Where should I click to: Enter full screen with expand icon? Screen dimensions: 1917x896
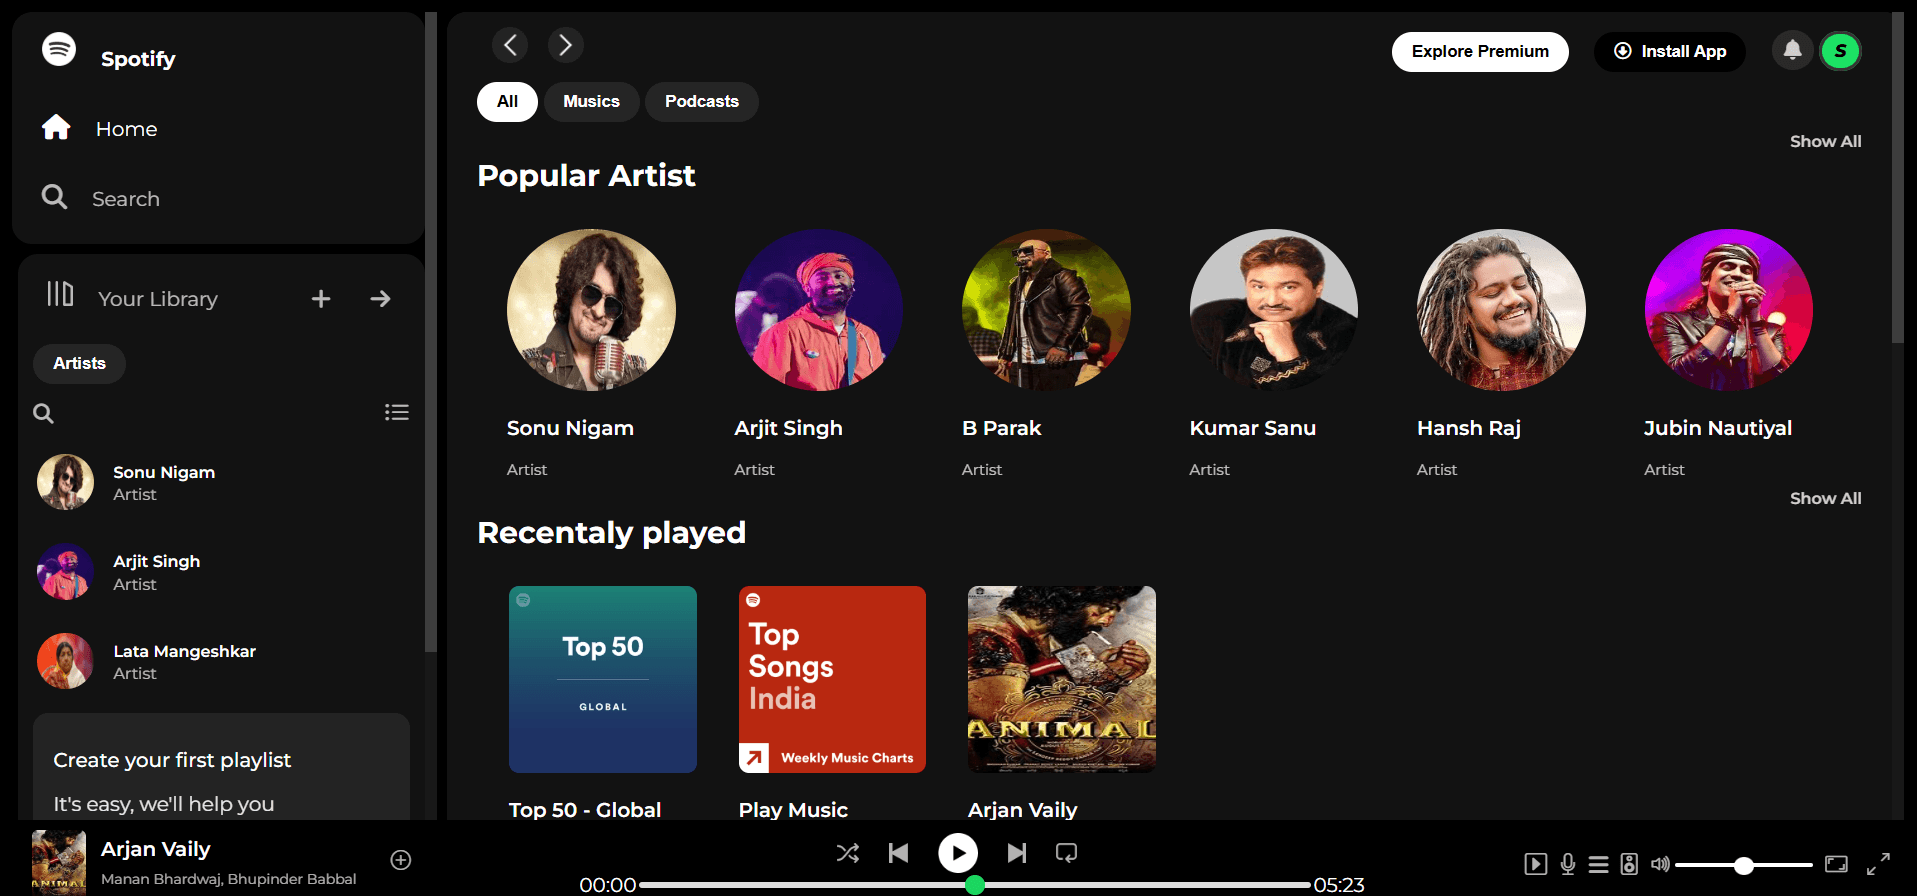coord(1879,863)
